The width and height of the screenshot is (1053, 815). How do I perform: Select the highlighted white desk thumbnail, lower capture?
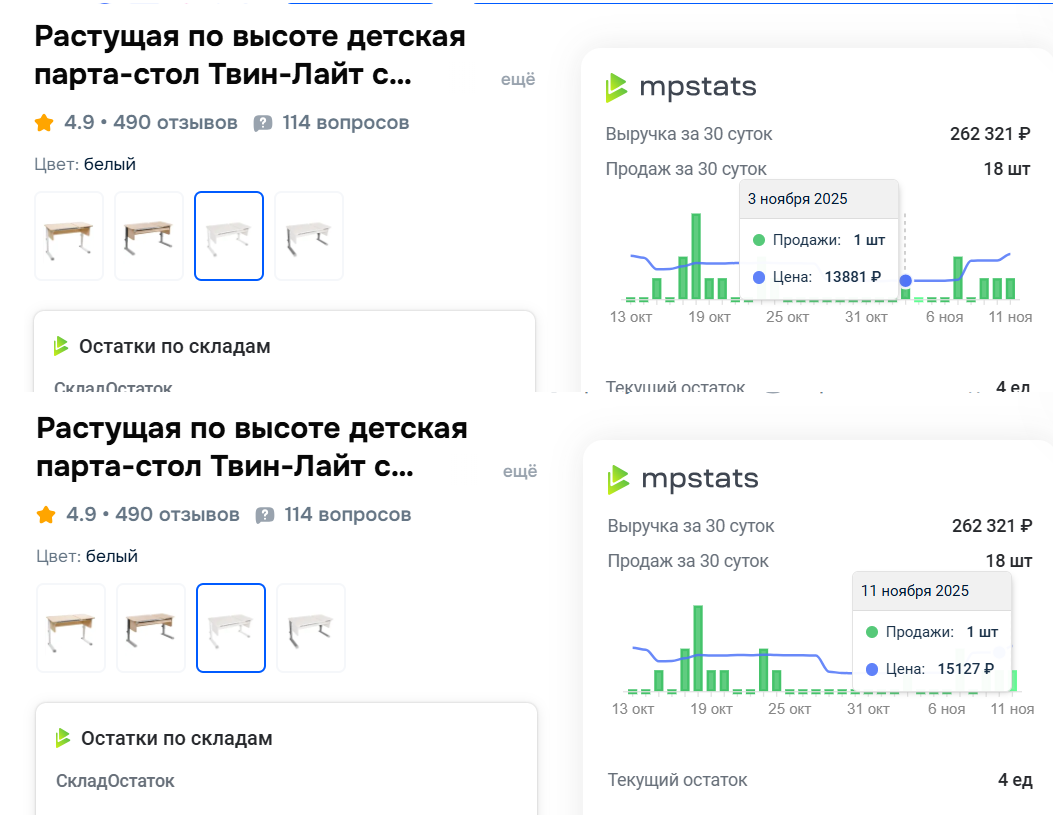(231, 628)
